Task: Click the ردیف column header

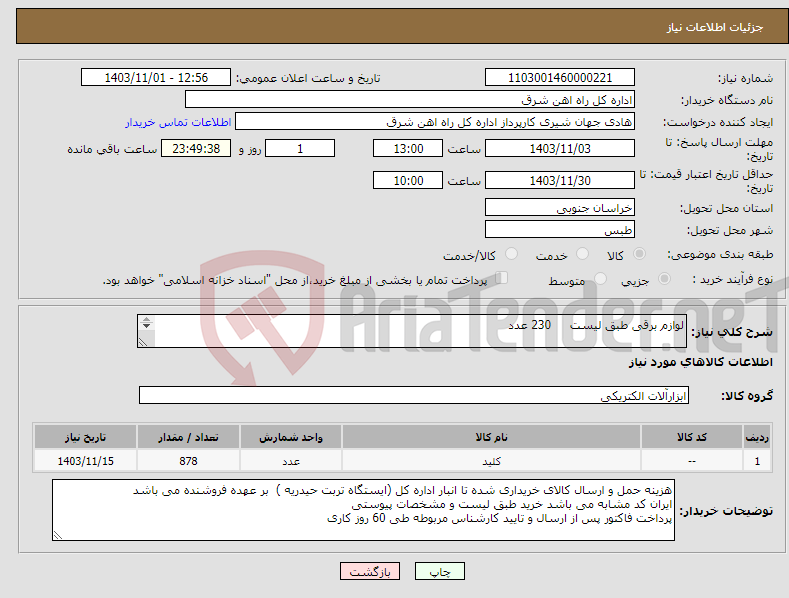Action: coord(757,437)
